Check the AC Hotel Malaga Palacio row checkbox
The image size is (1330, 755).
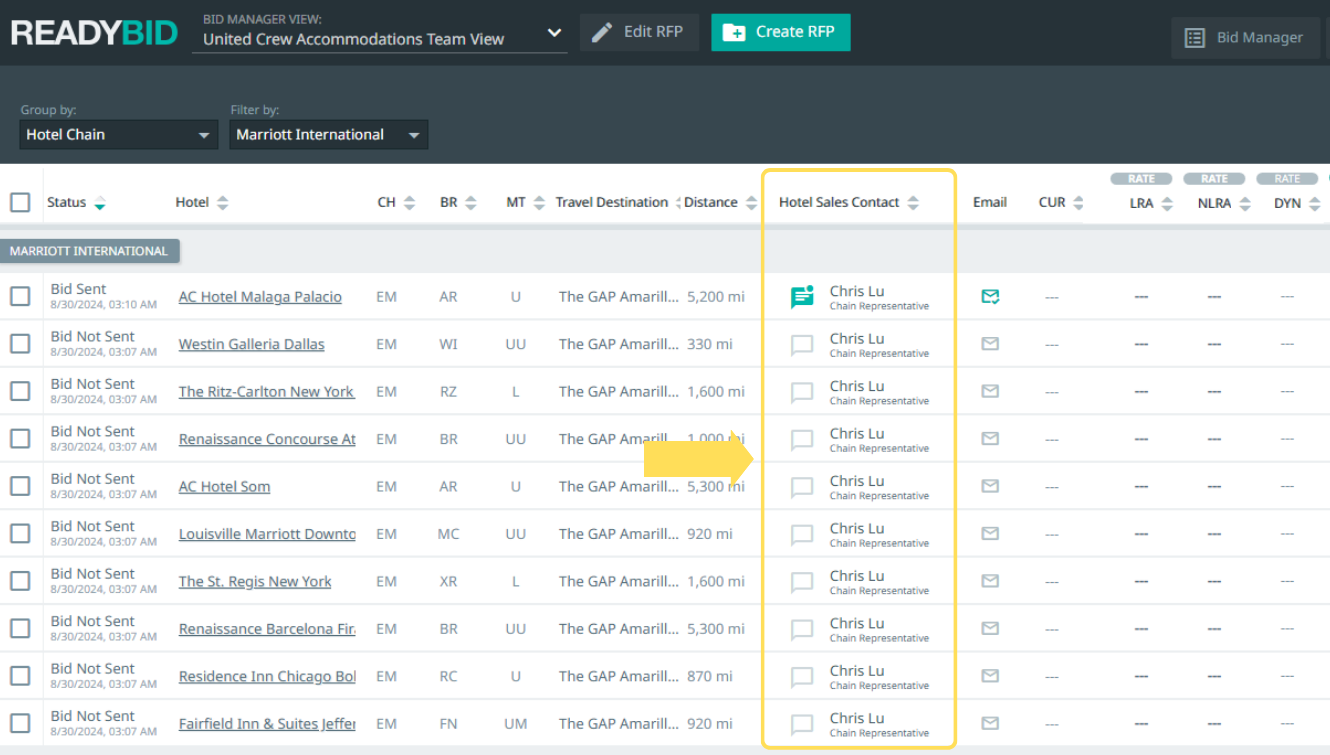pos(20,296)
